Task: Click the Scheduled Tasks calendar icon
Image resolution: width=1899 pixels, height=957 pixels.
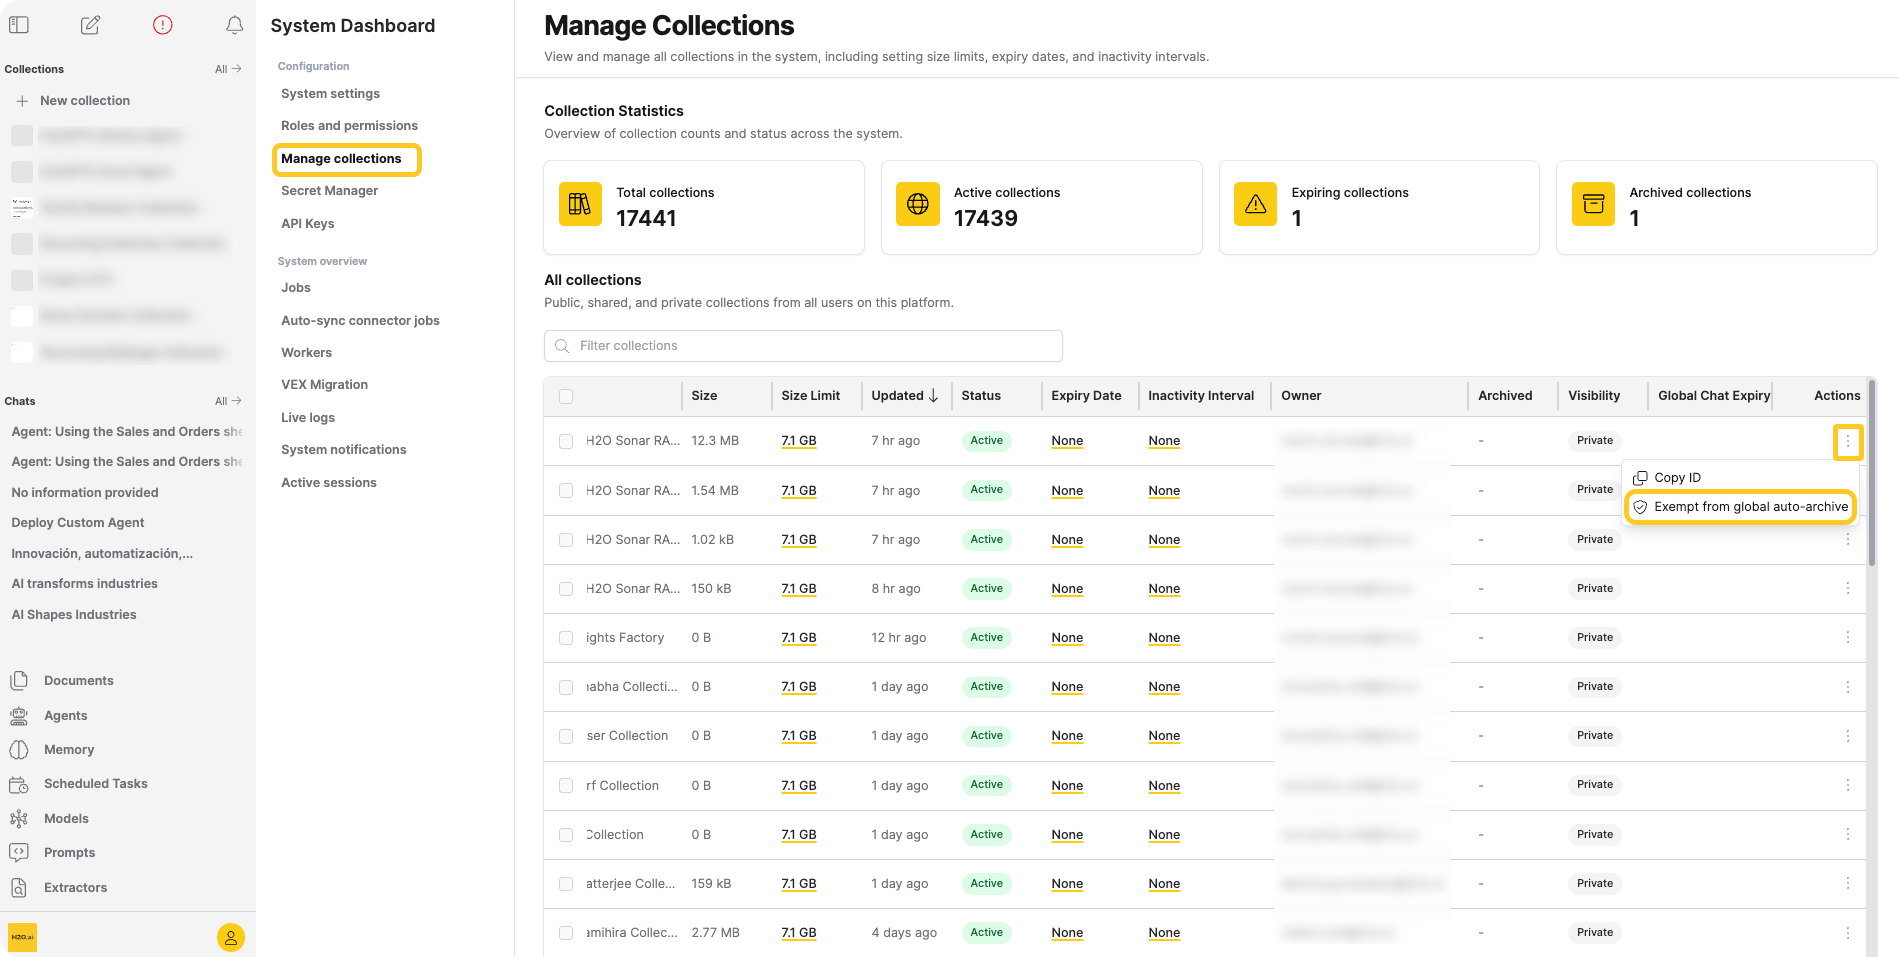Action: [19, 784]
